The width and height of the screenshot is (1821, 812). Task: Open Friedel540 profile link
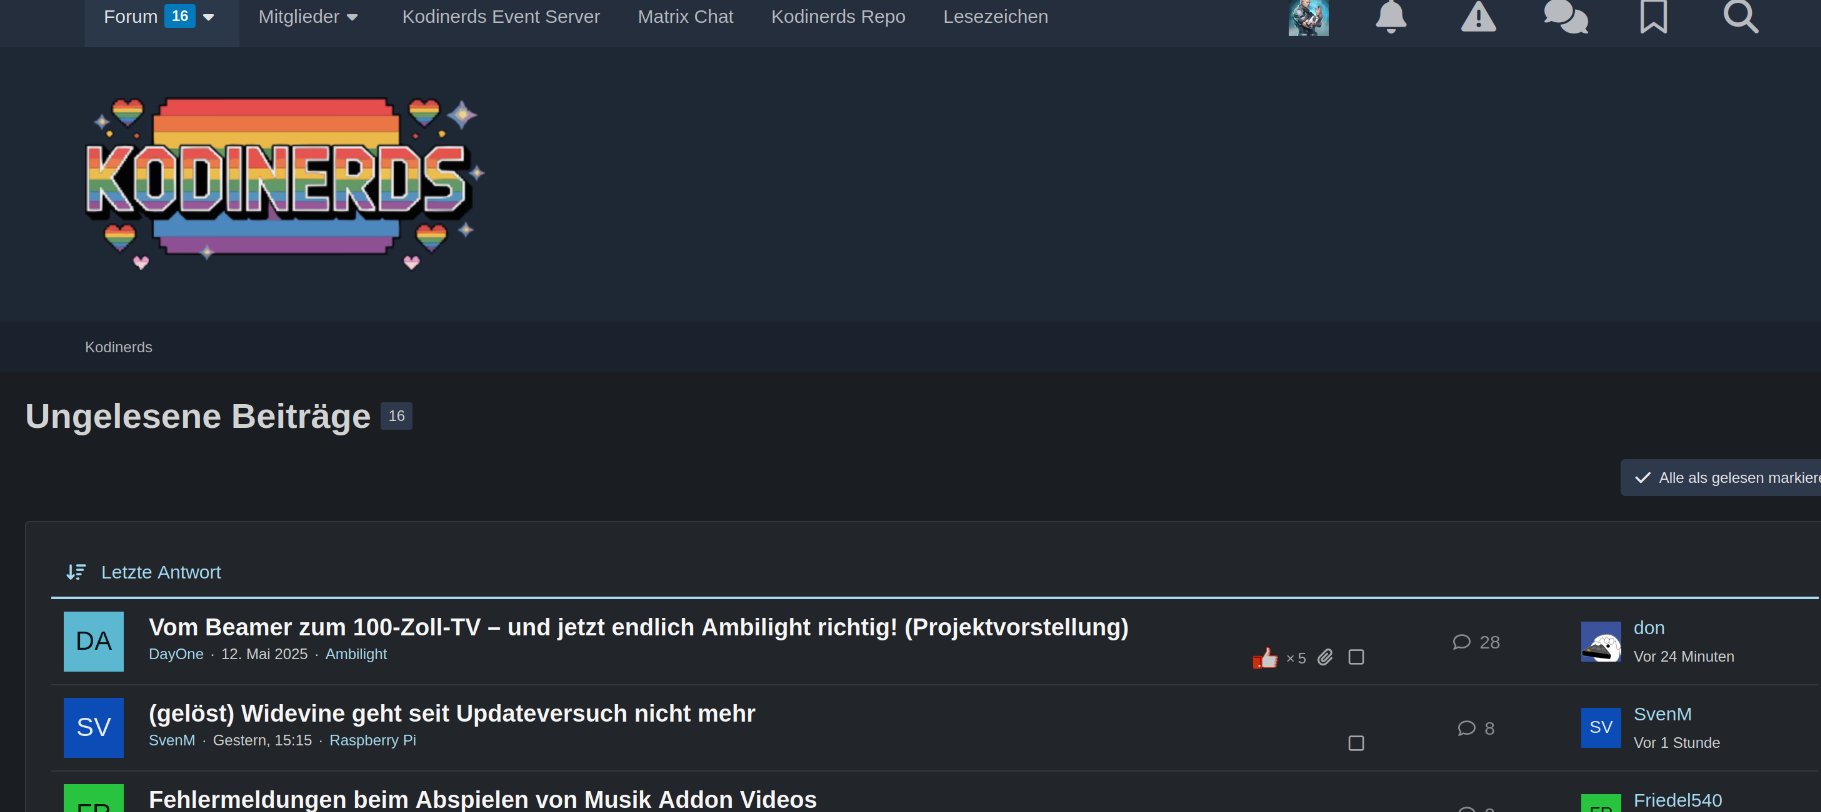click(x=1678, y=800)
